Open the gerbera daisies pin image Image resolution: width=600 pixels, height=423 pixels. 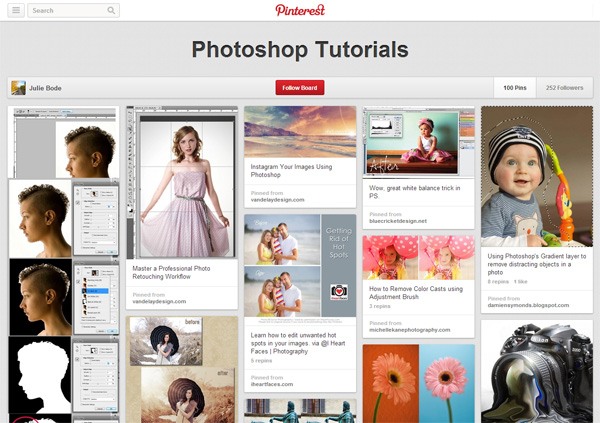pyautogui.click(x=419, y=384)
